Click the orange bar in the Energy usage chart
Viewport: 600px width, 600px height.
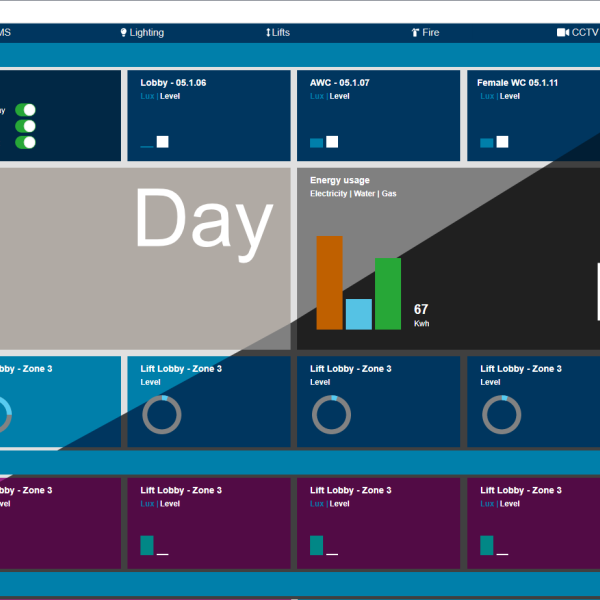(329, 283)
